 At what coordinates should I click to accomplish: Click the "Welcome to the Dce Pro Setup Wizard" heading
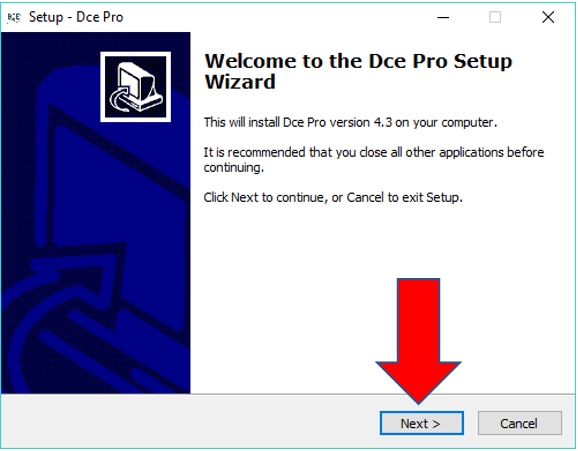click(x=358, y=71)
